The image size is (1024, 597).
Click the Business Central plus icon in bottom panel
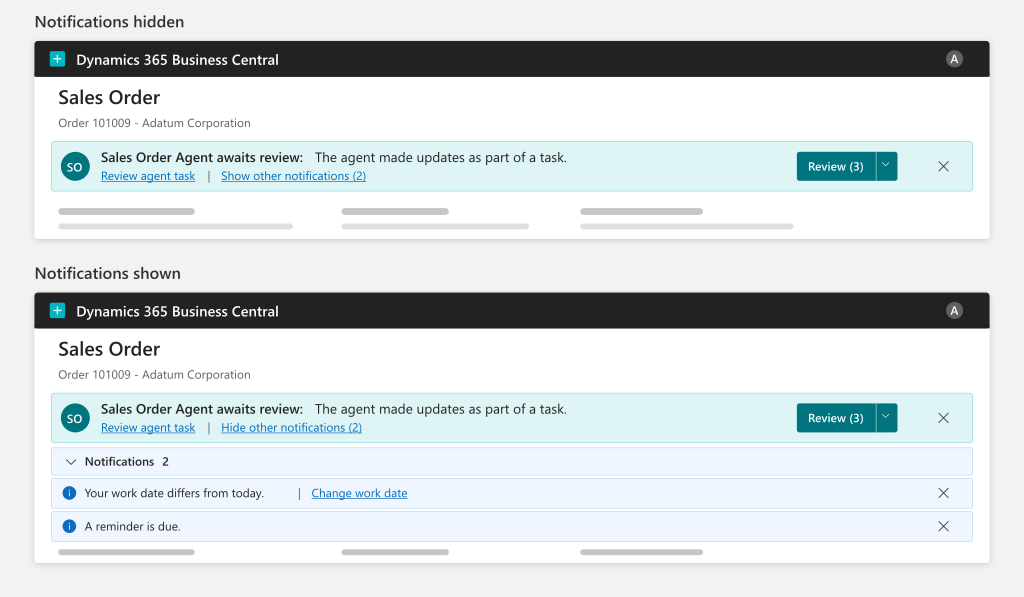click(57, 311)
